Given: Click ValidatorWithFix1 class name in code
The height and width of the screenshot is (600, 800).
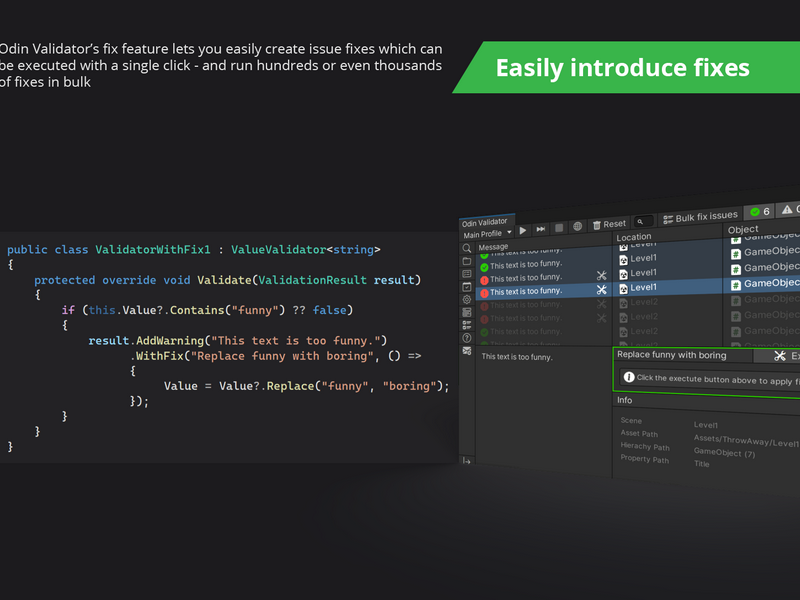Looking at the screenshot, I should [153, 249].
